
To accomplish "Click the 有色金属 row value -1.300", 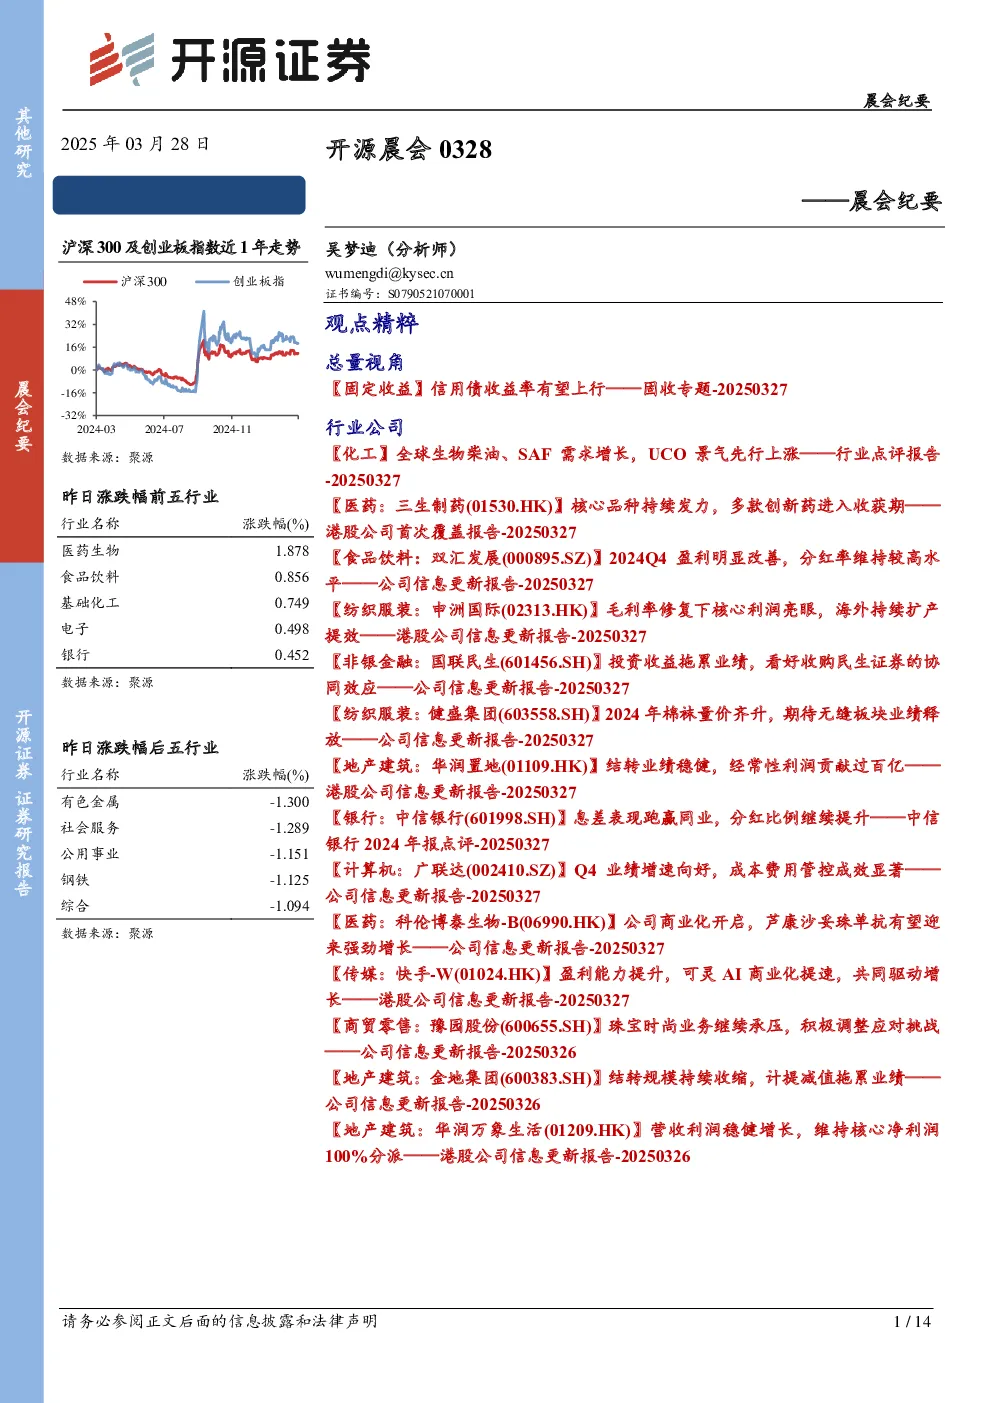I will pyautogui.click(x=289, y=802).
